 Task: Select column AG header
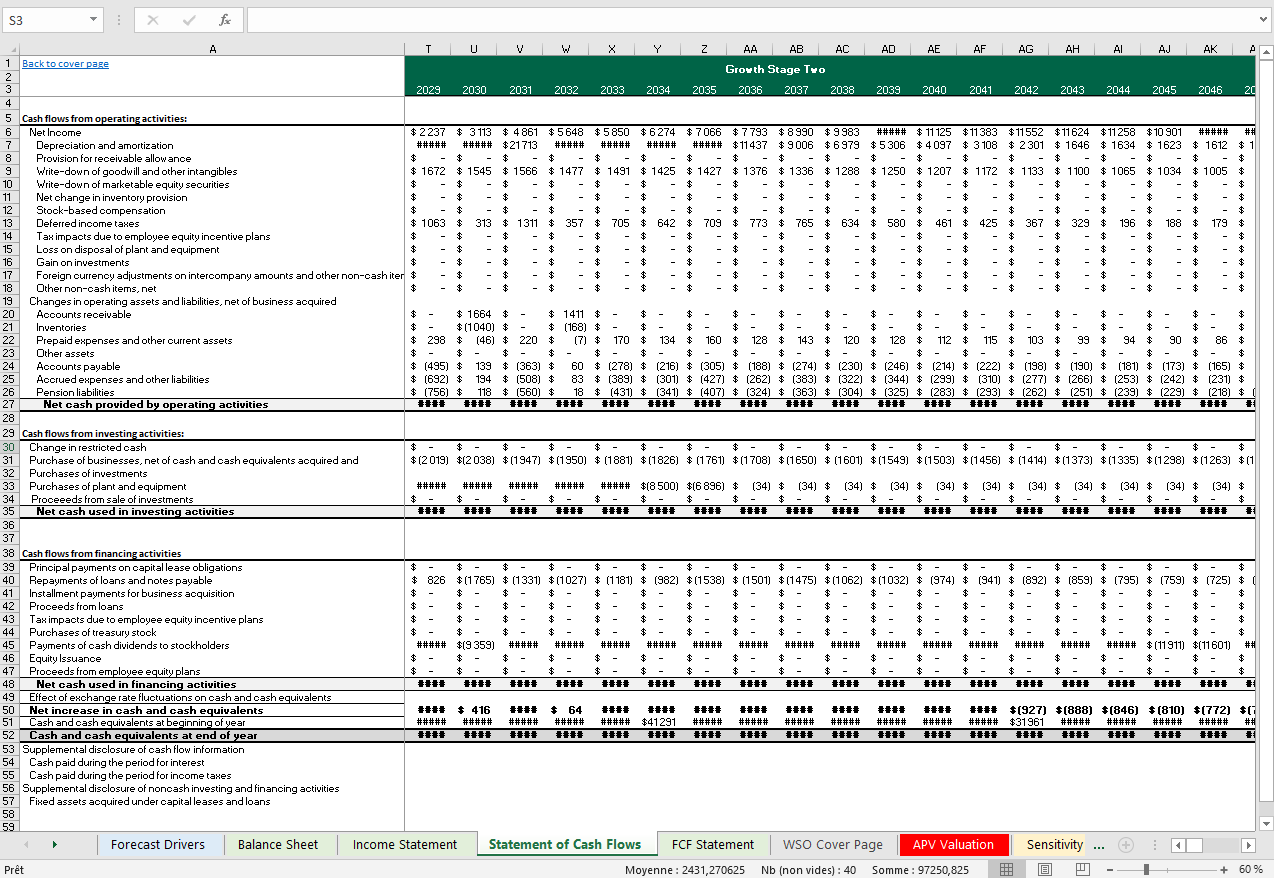pos(1026,49)
